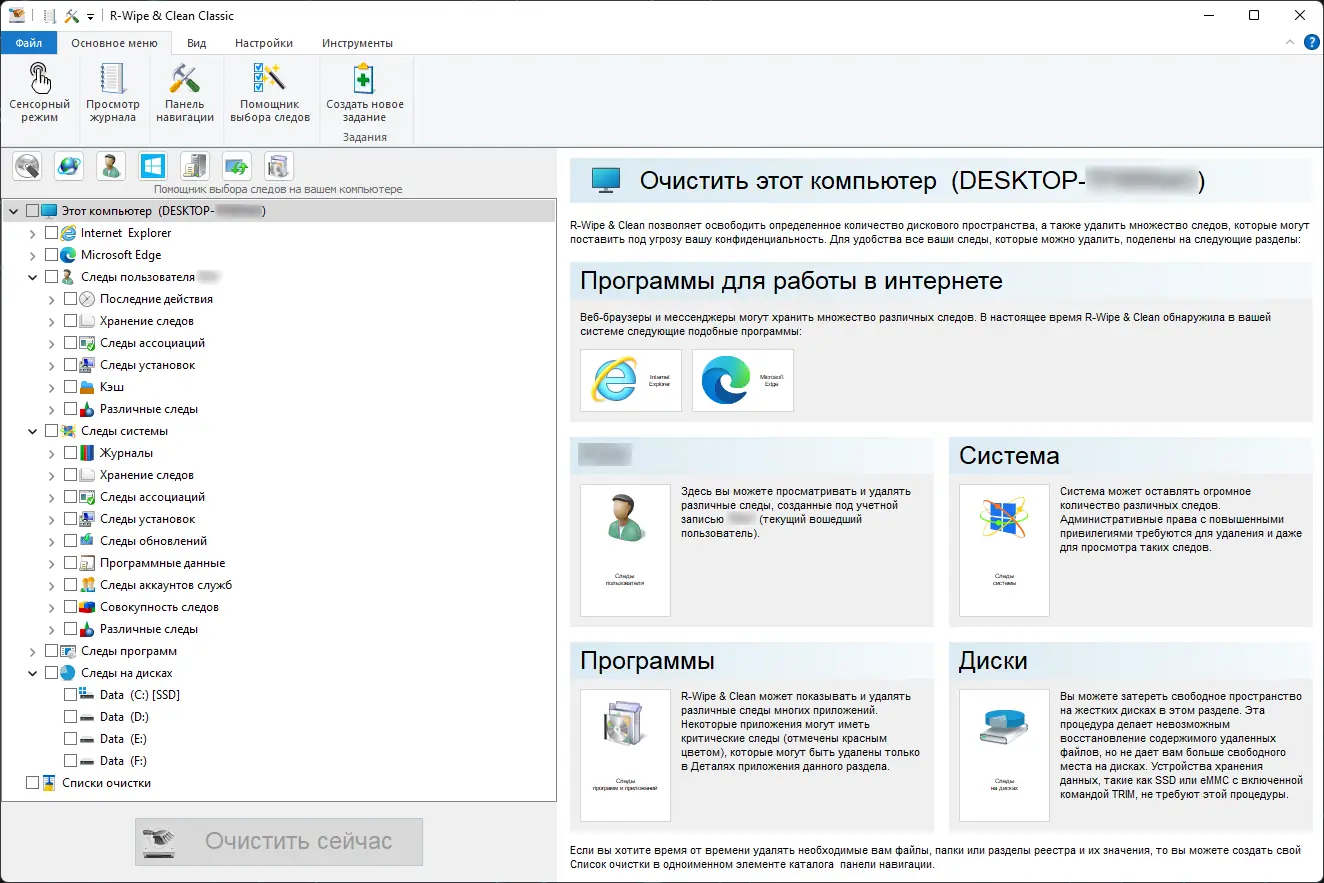Collapse the Следы на дисках branch
Image resolution: width=1324 pixels, height=883 pixels.
coord(32,672)
